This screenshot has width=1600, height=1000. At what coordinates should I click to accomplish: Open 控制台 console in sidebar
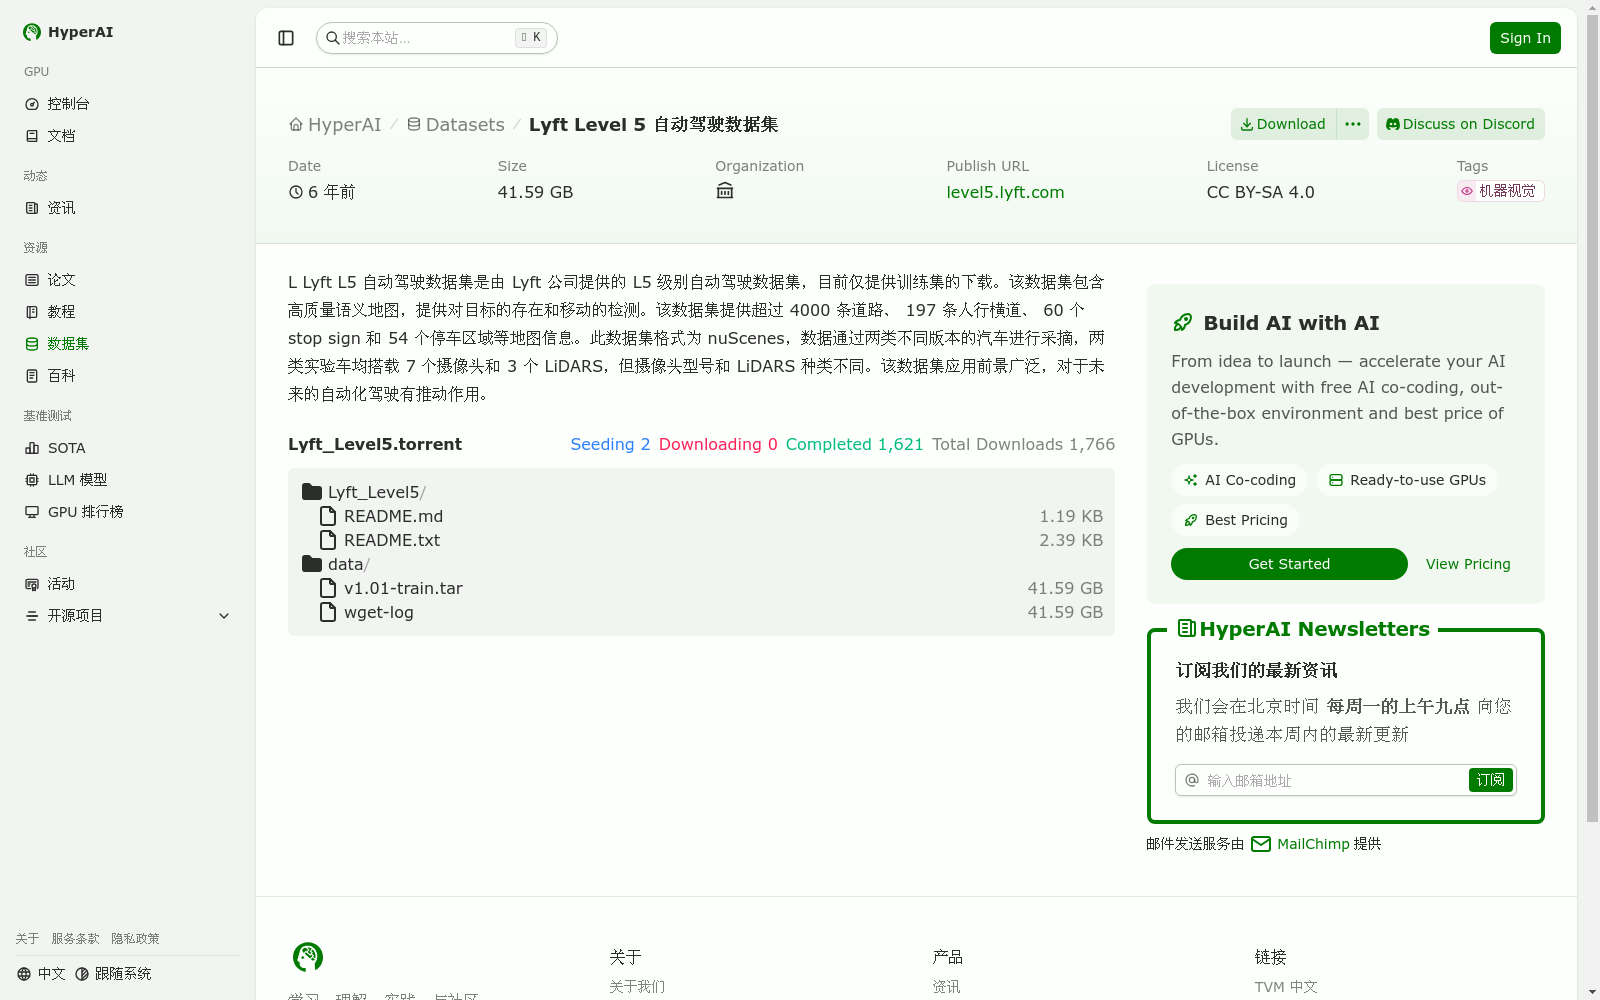click(127, 104)
